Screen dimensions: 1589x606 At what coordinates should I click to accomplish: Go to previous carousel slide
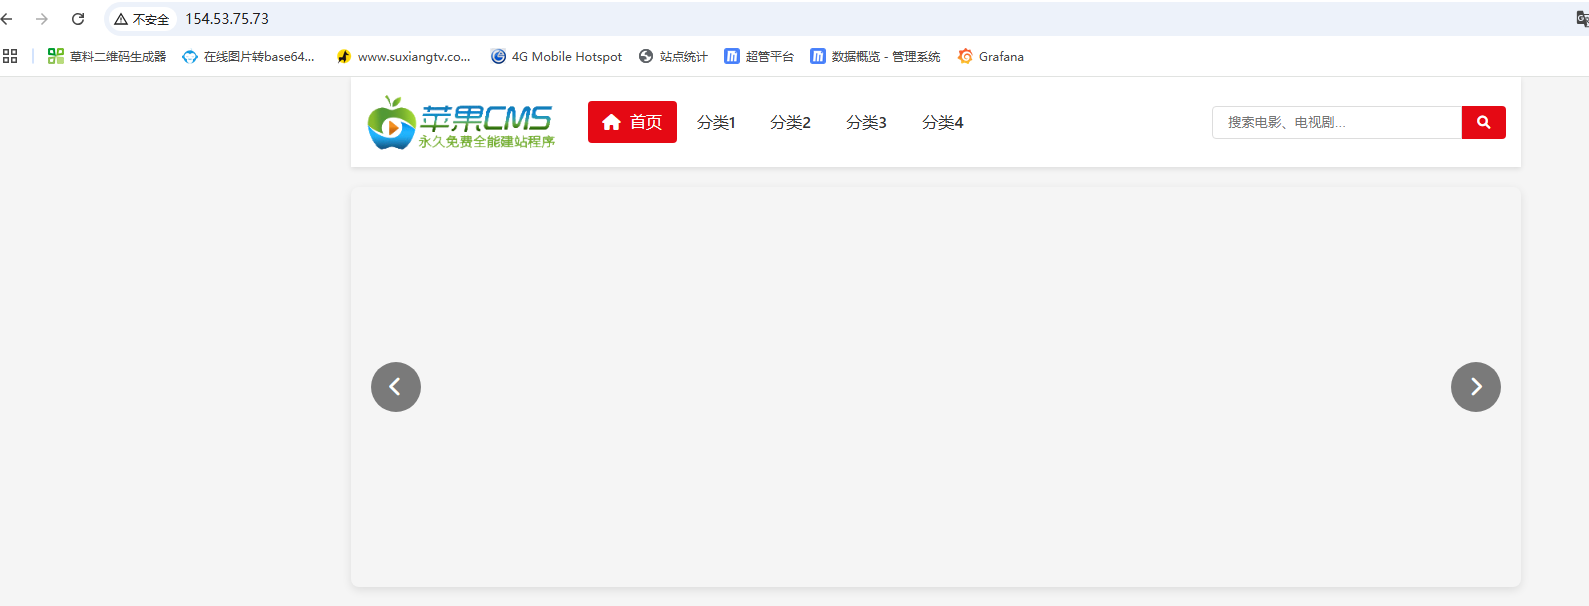pyautogui.click(x=396, y=387)
